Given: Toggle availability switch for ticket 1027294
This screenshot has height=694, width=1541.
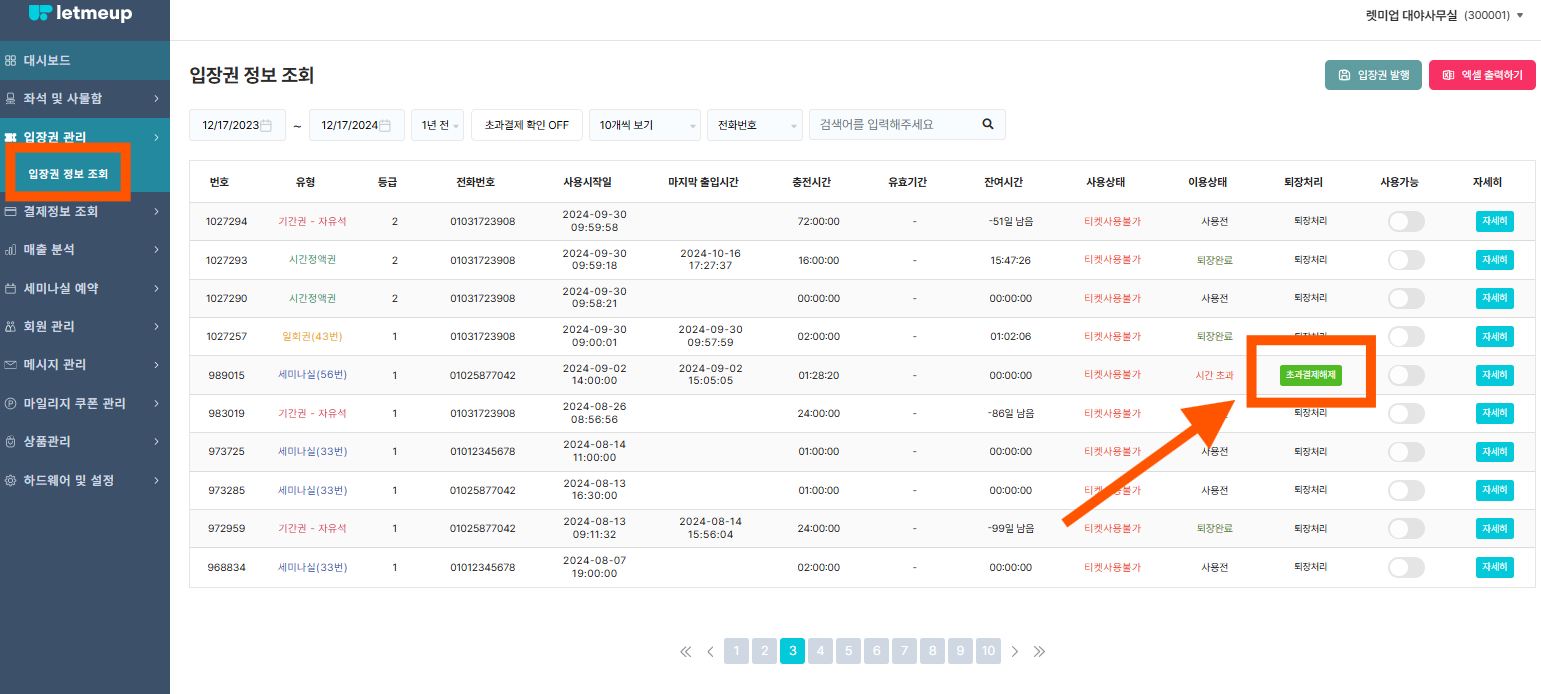Looking at the screenshot, I should [1405, 222].
